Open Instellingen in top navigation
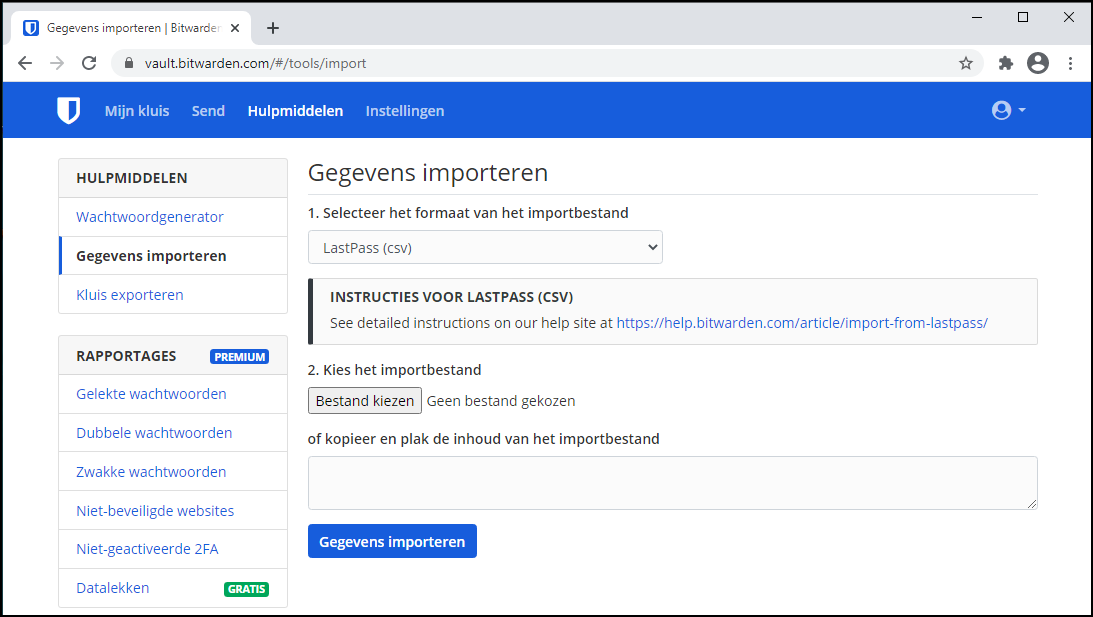Screen dimensions: 1093x617 click(x=405, y=111)
